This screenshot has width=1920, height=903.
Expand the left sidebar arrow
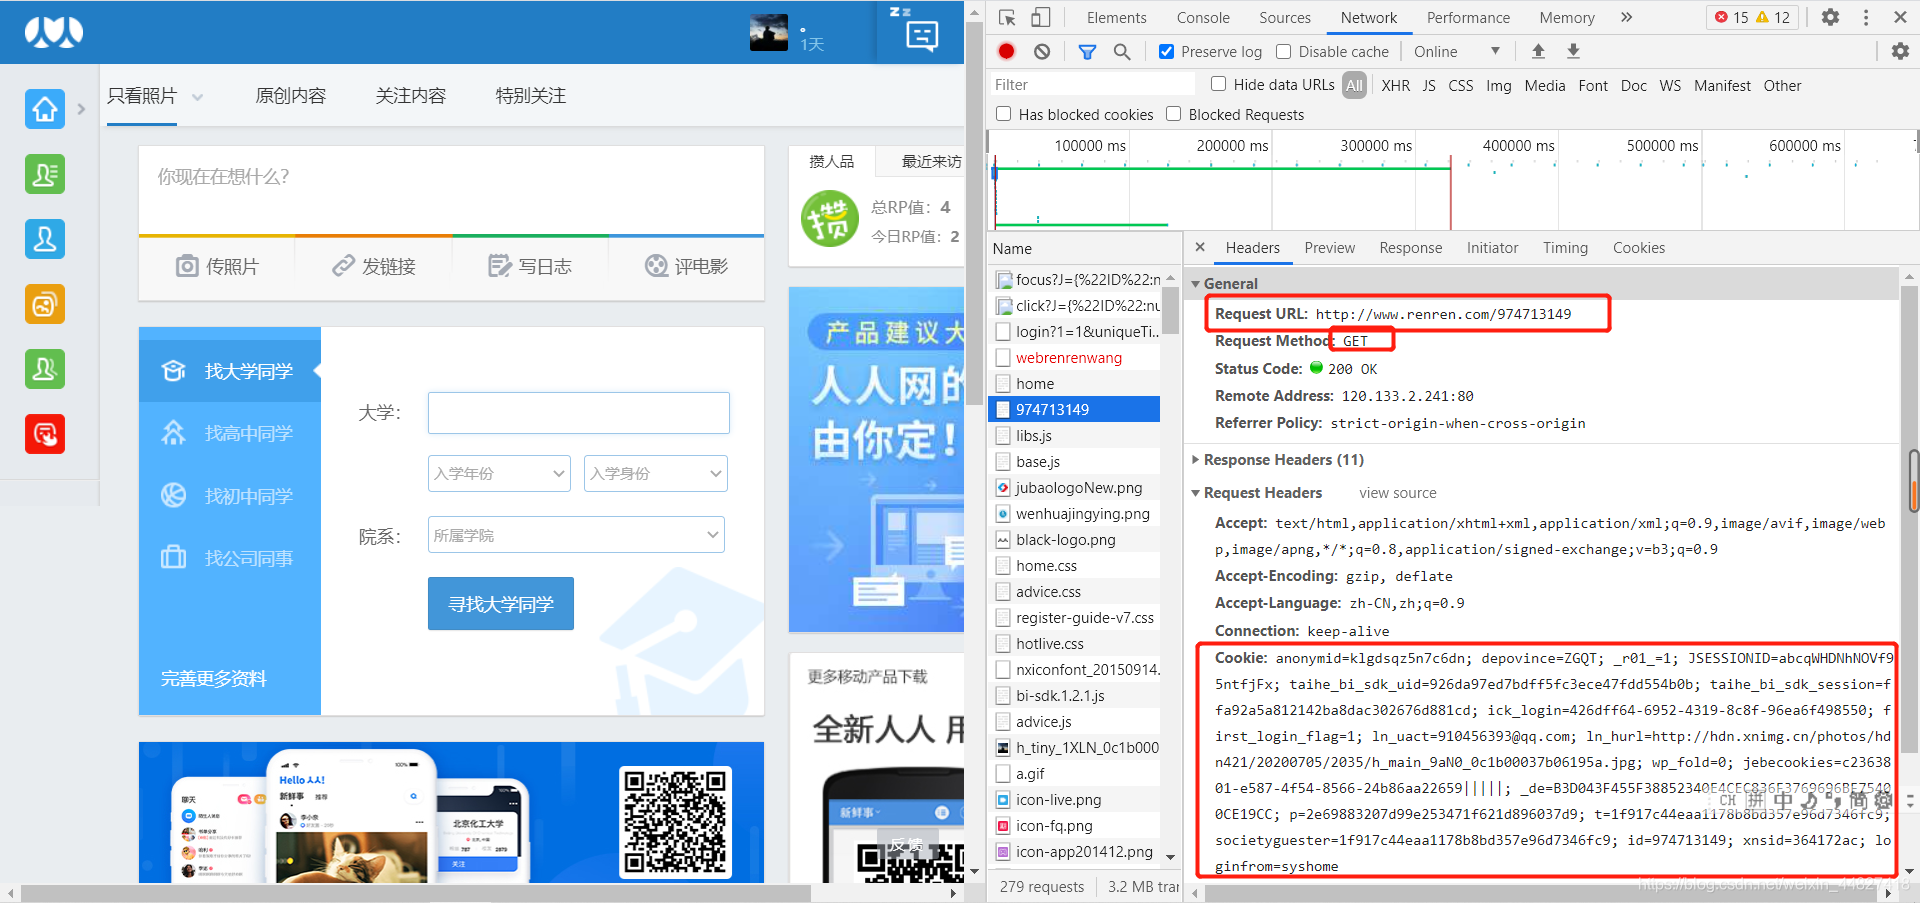click(x=81, y=109)
